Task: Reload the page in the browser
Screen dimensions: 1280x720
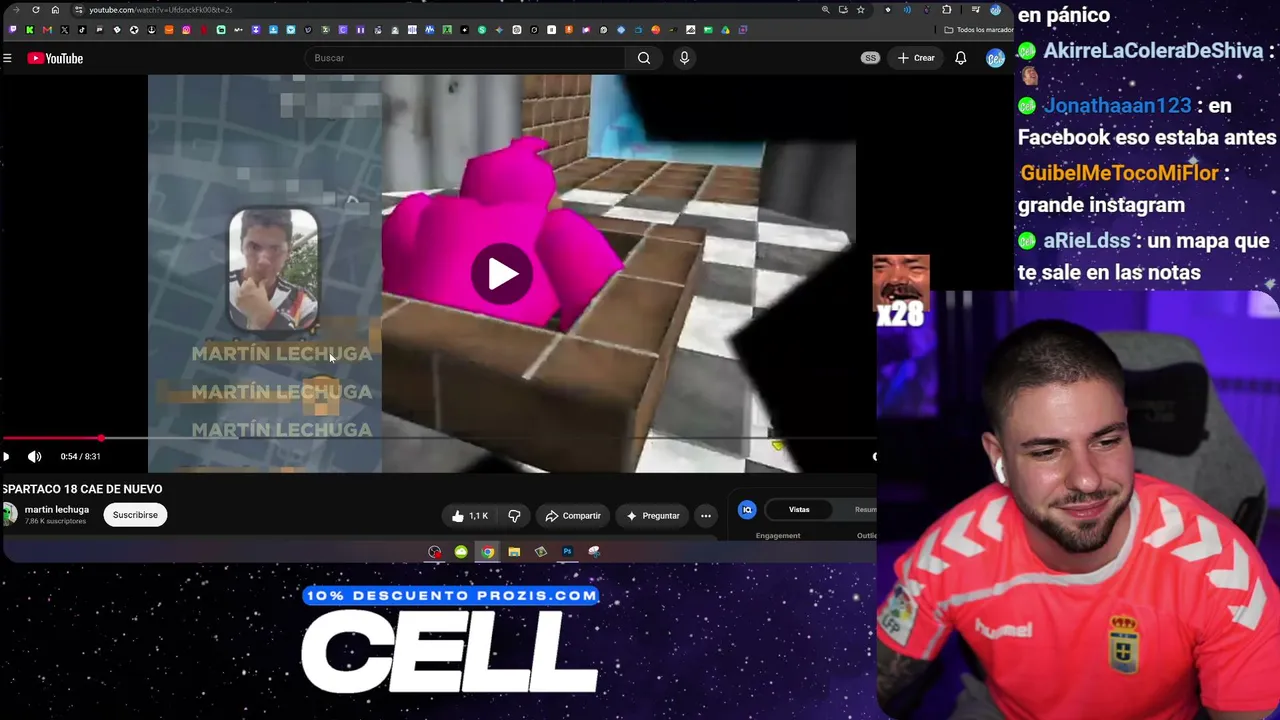Action: (36, 10)
